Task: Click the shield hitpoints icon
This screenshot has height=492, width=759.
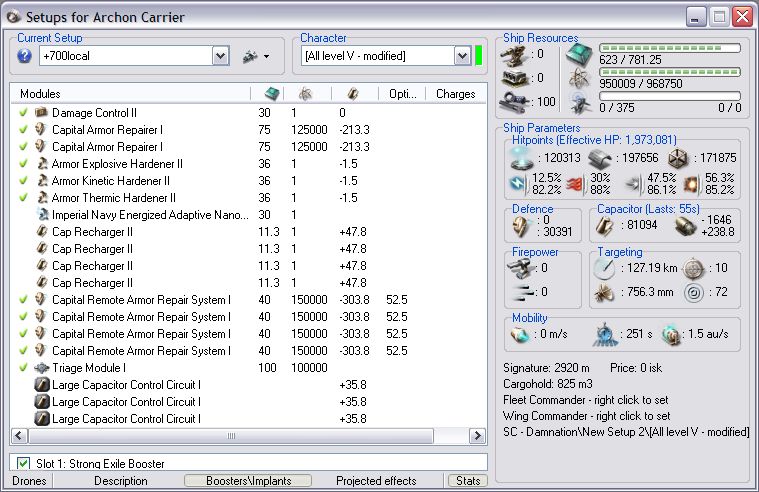Action: tap(521, 156)
